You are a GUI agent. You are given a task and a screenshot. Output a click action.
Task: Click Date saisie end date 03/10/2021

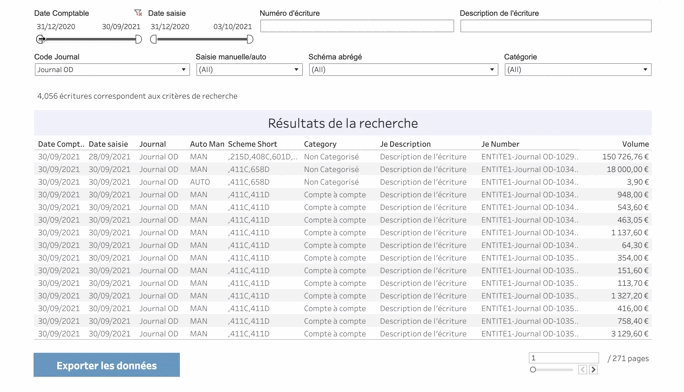(233, 27)
